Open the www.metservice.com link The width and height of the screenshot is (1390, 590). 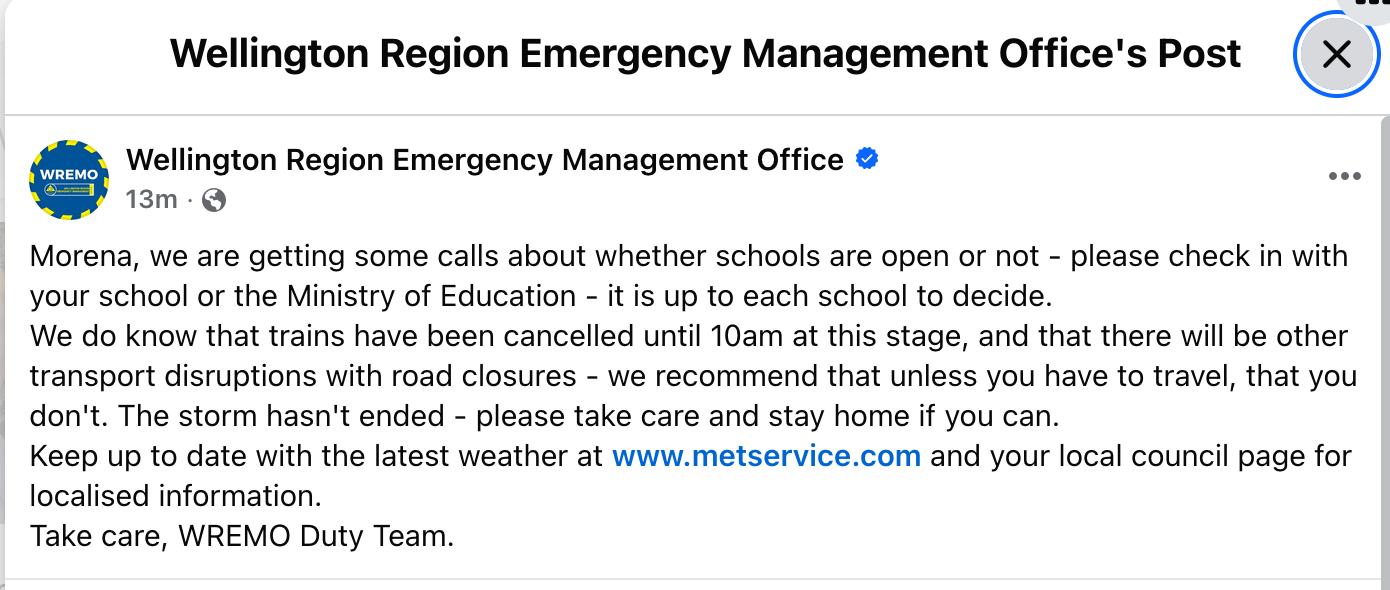(x=766, y=456)
